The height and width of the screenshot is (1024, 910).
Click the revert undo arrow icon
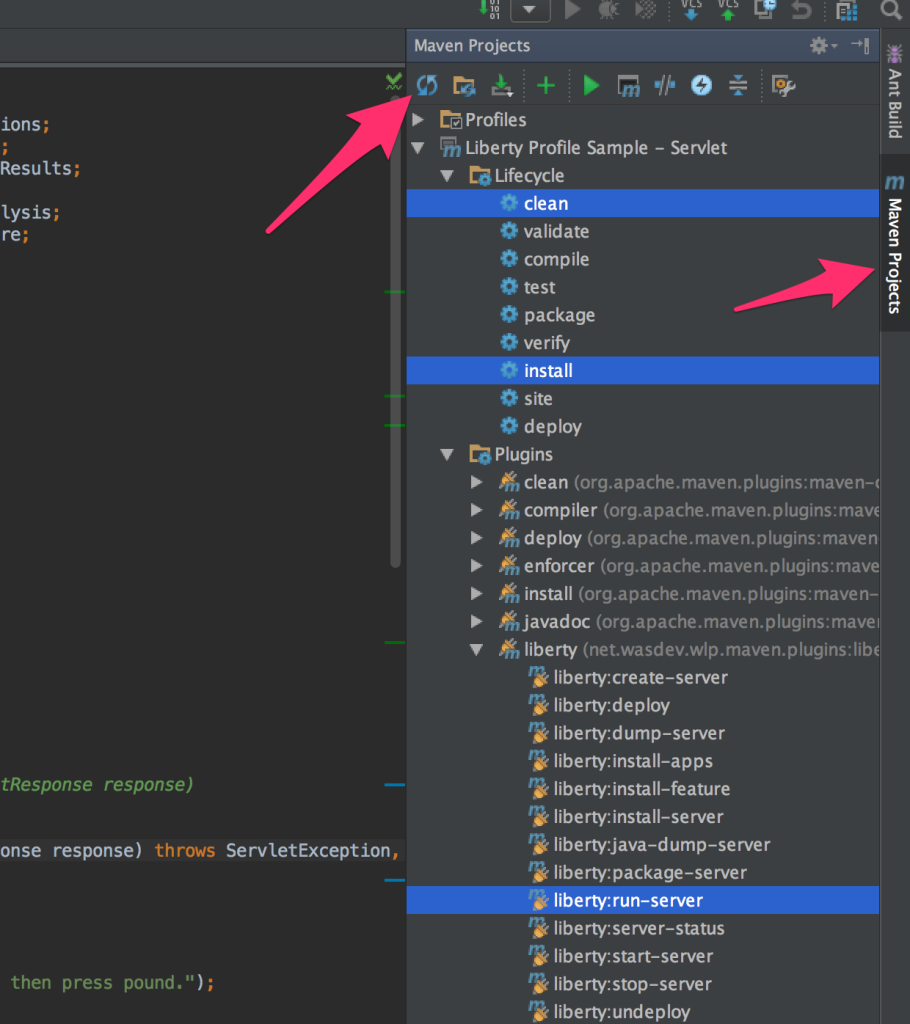click(x=801, y=10)
